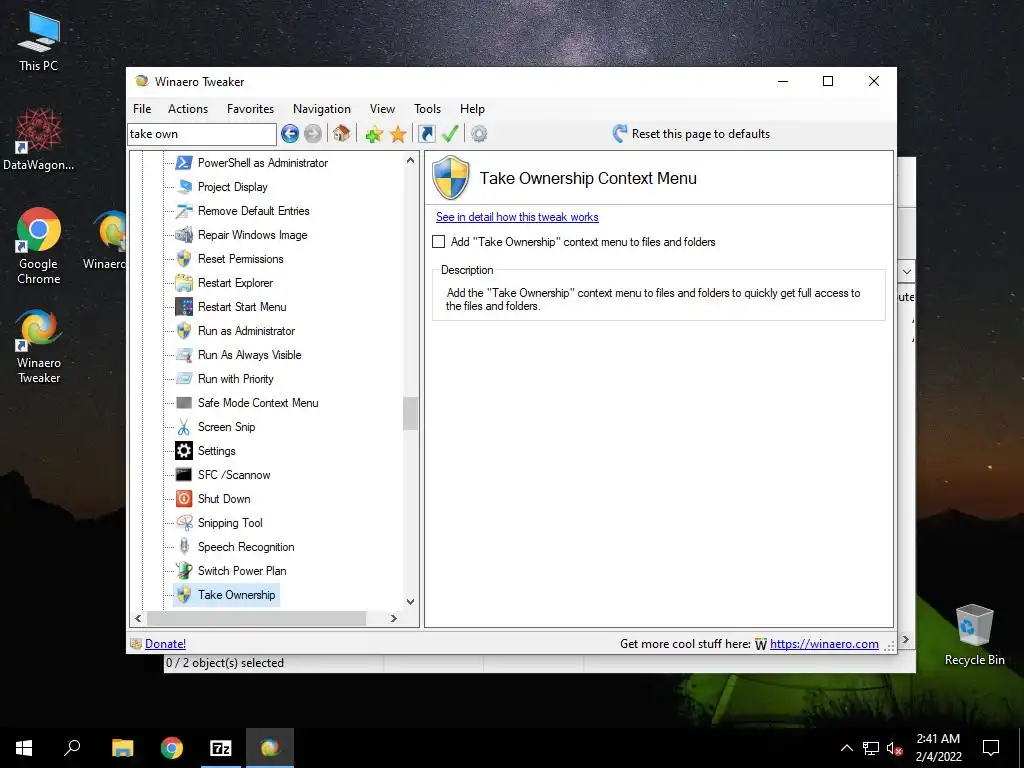This screenshot has width=1024, height=768.
Task: Click the Speech Recognition microphone icon
Action: tap(184, 547)
